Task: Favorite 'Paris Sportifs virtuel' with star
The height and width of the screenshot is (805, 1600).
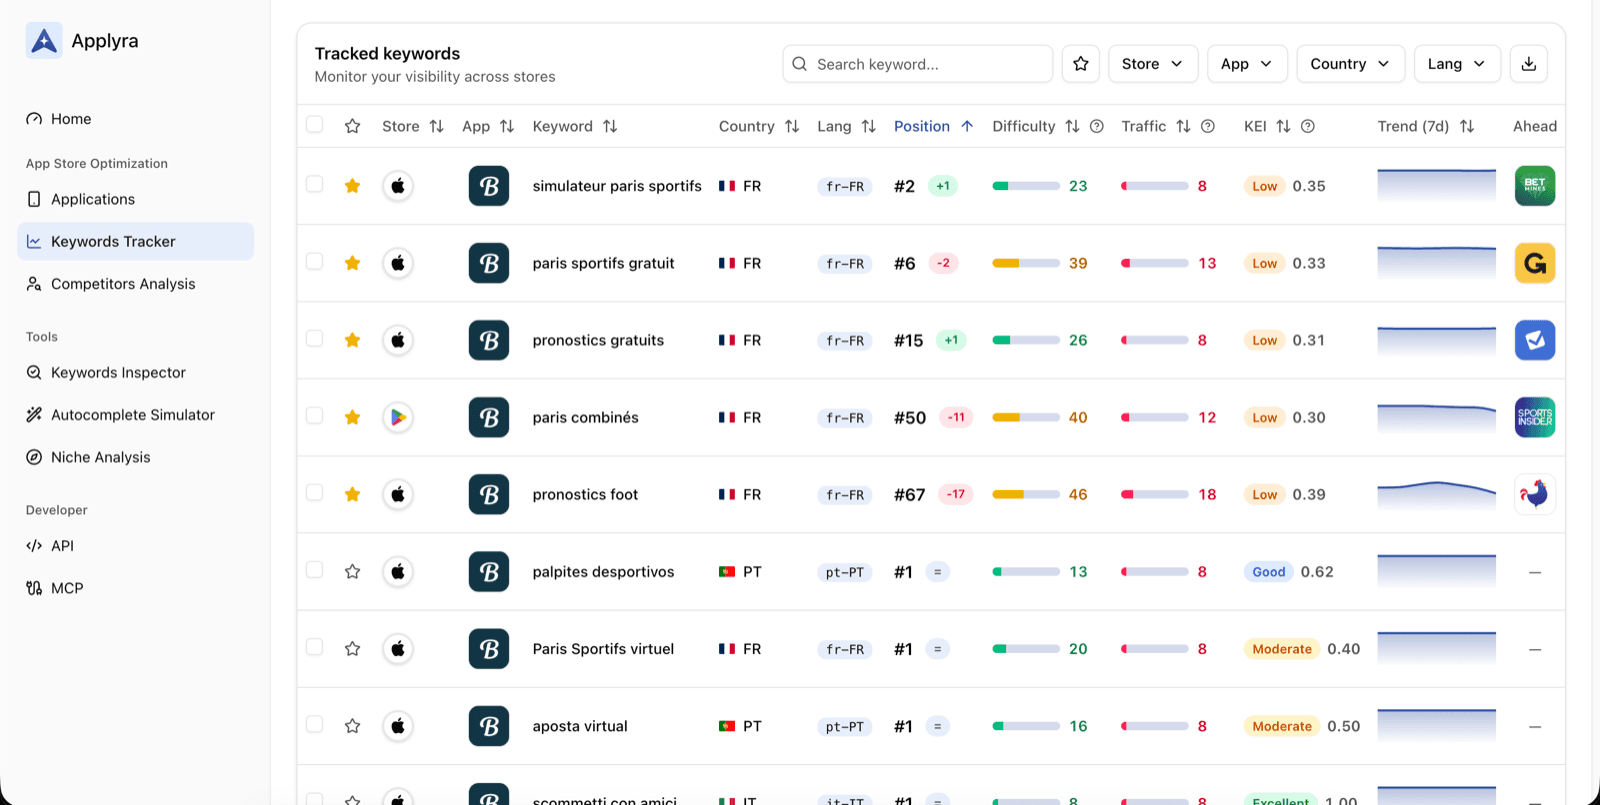Action: [352, 649]
